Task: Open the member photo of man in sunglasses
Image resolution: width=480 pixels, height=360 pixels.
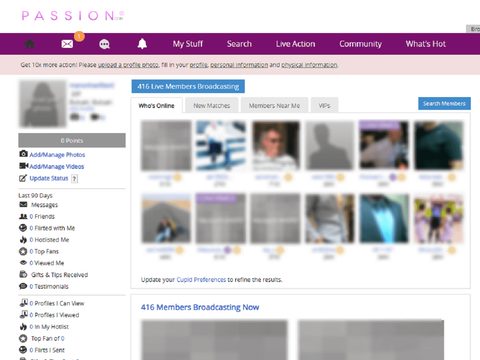Action: click(276, 145)
